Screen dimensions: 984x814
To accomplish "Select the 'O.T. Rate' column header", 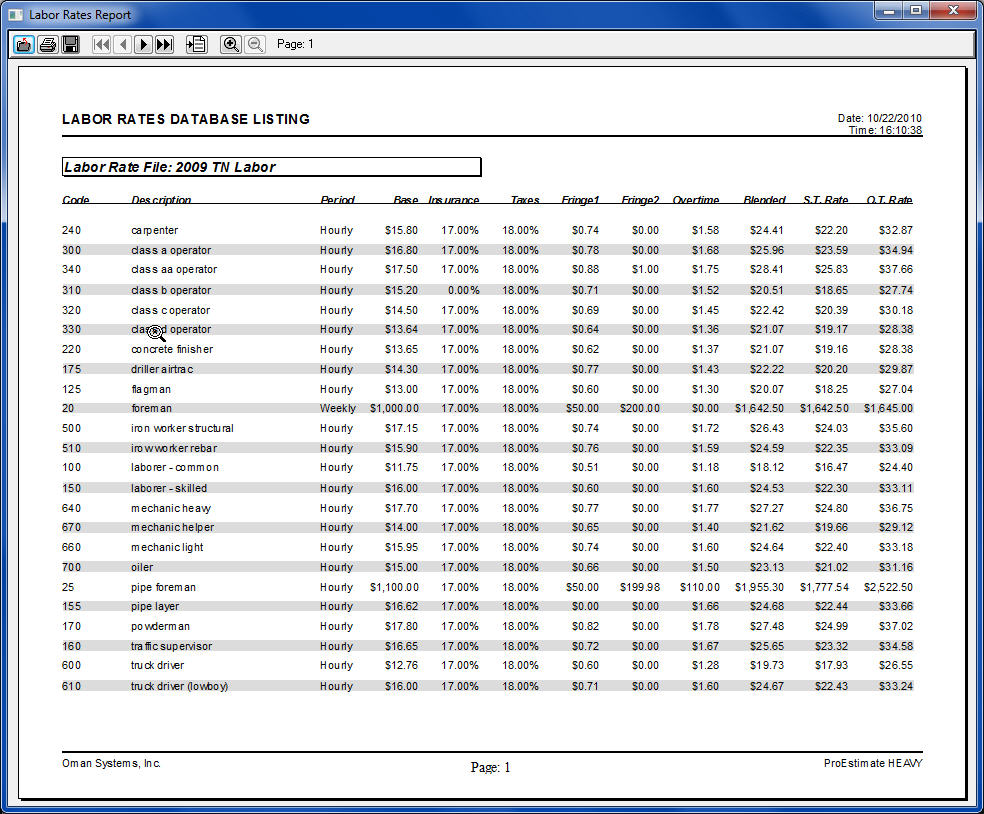I will [x=890, y=200].
